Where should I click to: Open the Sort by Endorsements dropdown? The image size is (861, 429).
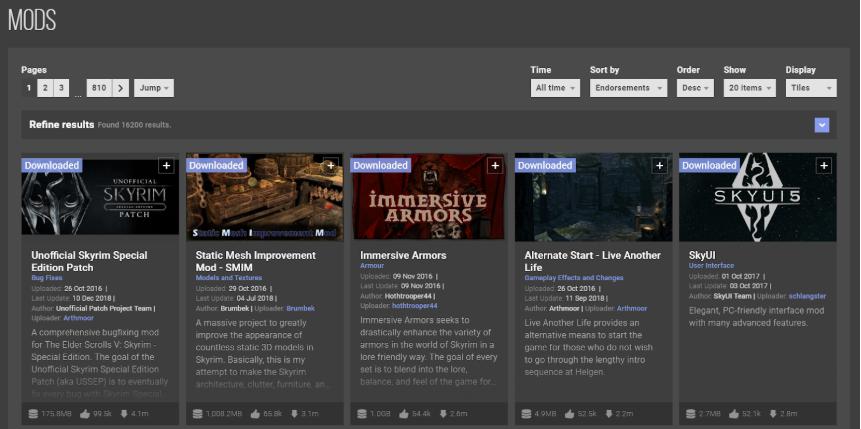[x=628, y=88]
